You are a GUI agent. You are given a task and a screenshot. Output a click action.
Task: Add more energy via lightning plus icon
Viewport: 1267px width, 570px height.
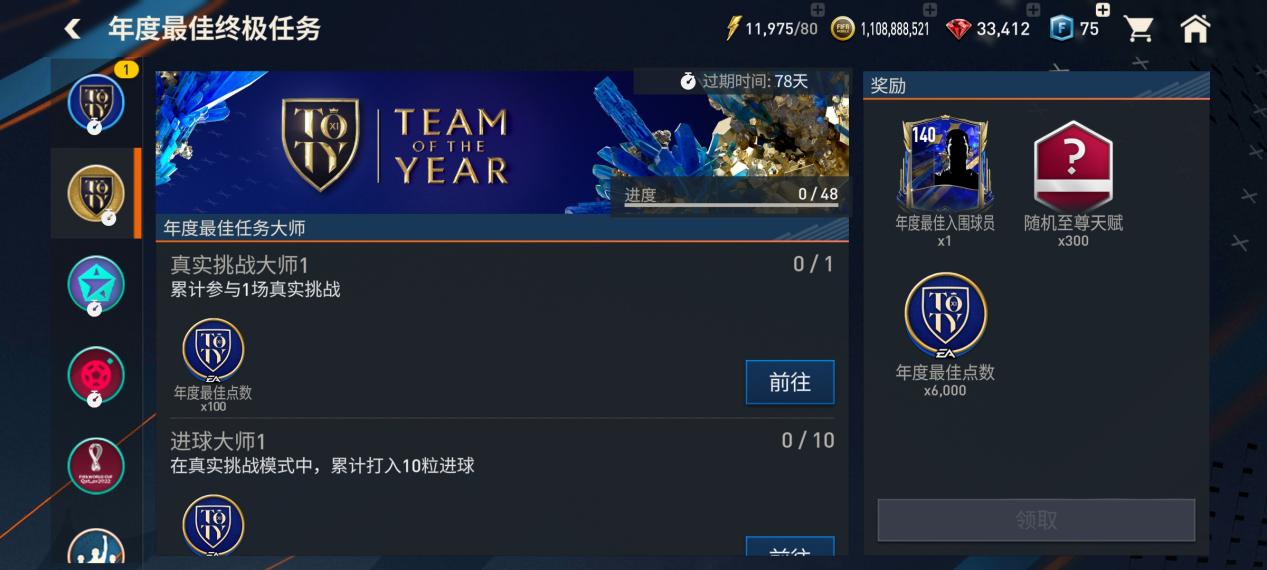(x=817, y=10)
